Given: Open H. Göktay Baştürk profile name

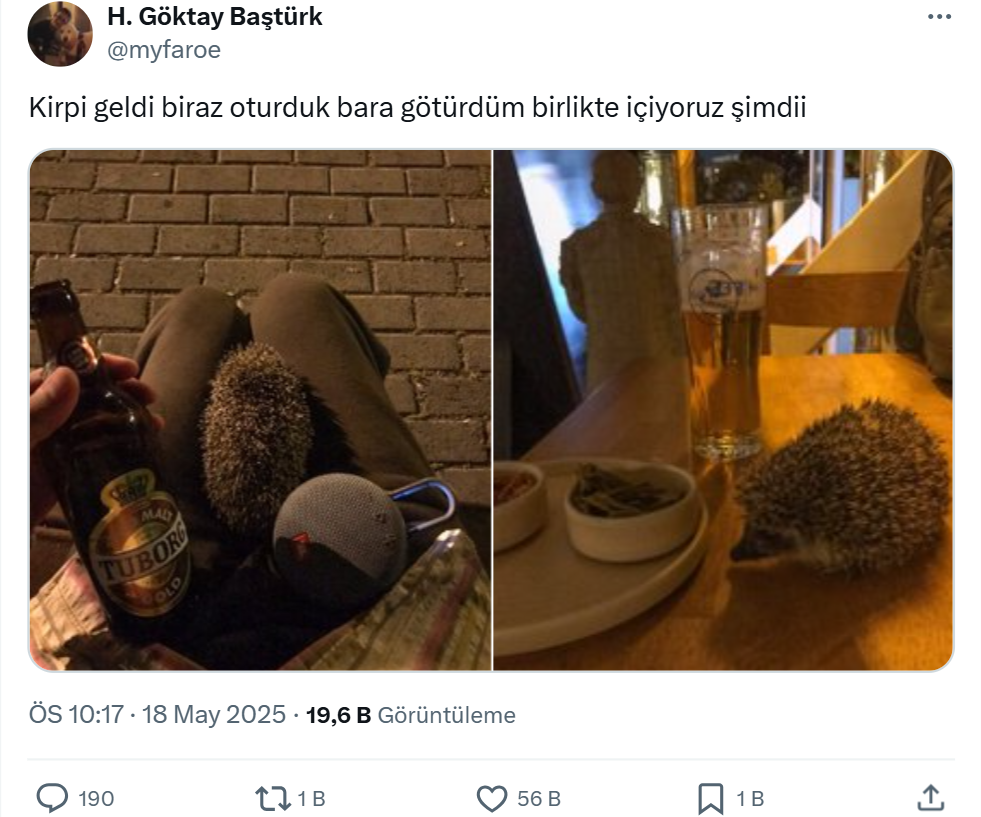Looking at the screenshot, I should (215, 17).
